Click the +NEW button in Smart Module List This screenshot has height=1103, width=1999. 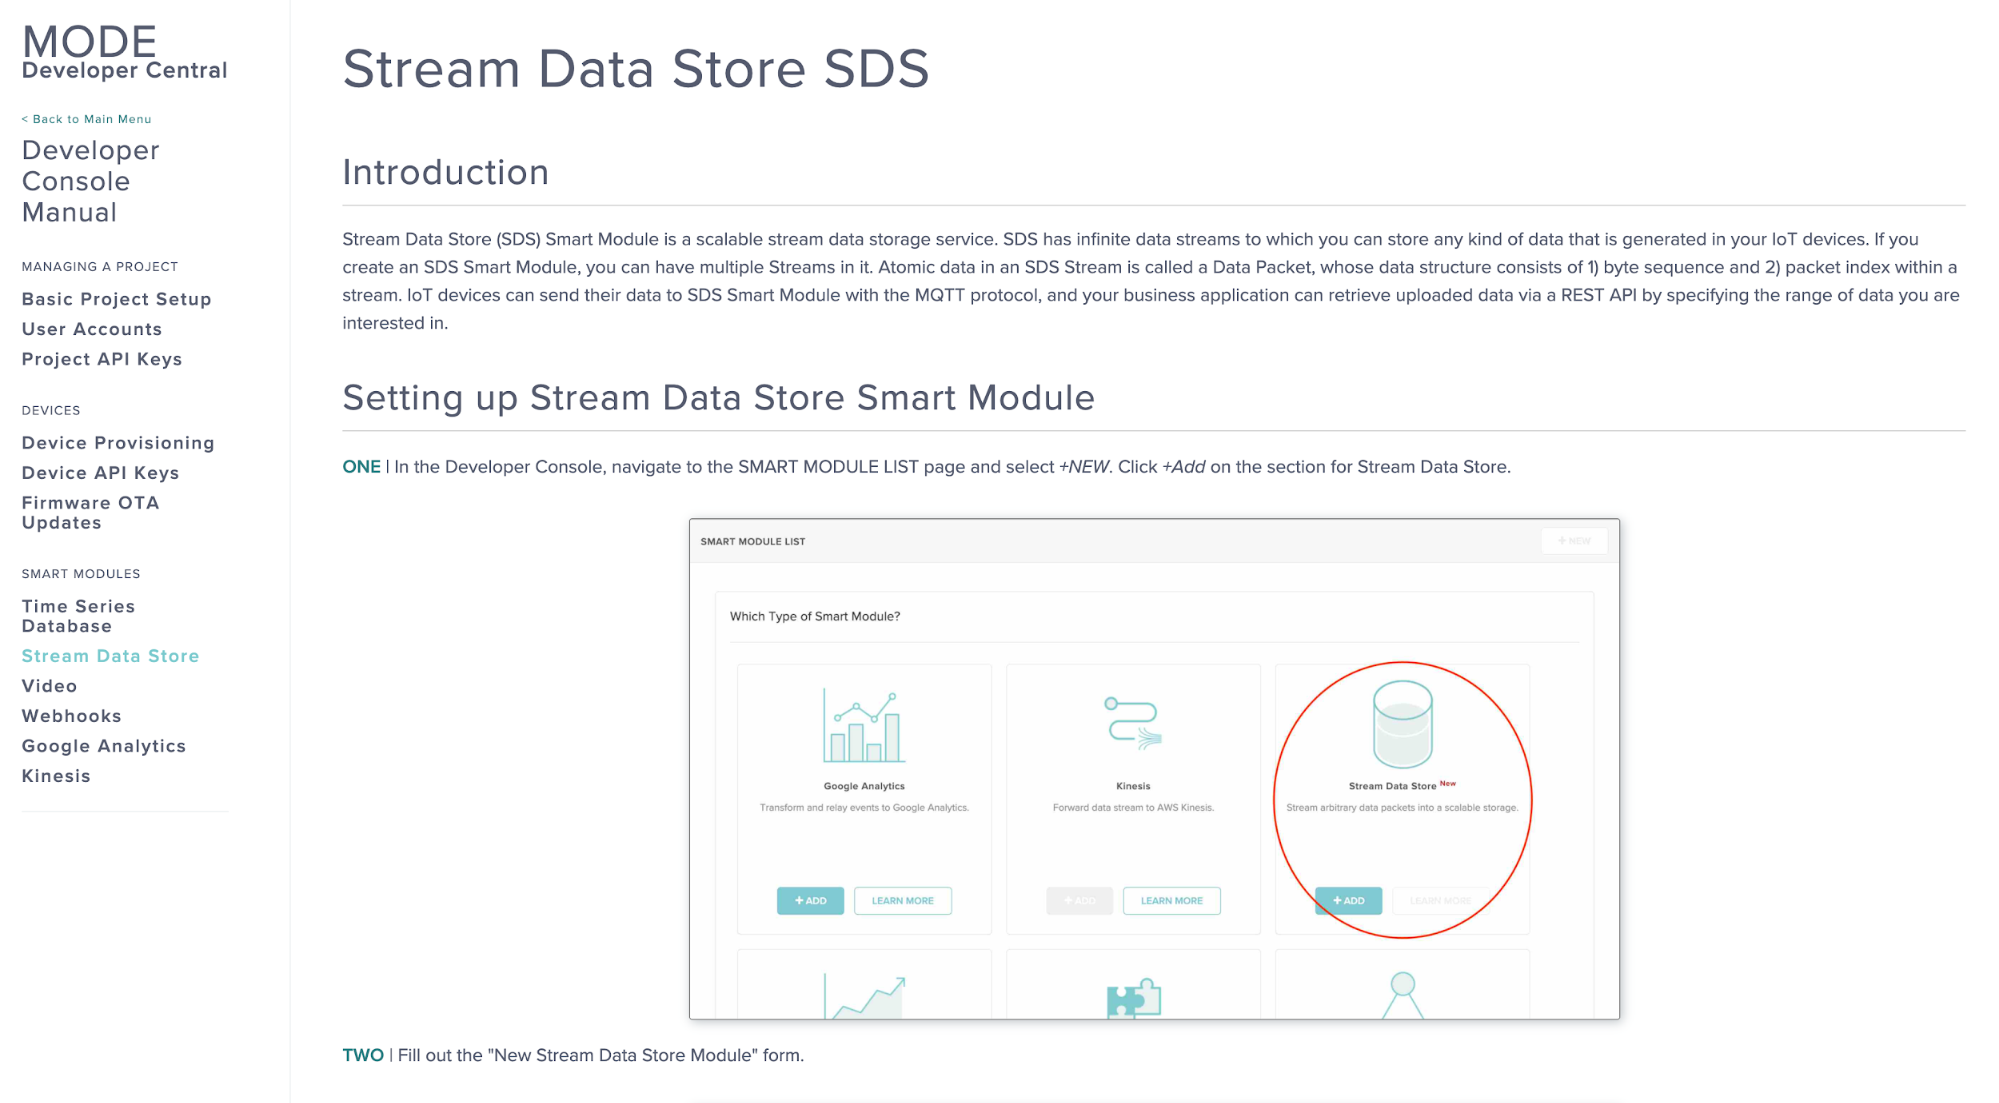click(1573, 541)
